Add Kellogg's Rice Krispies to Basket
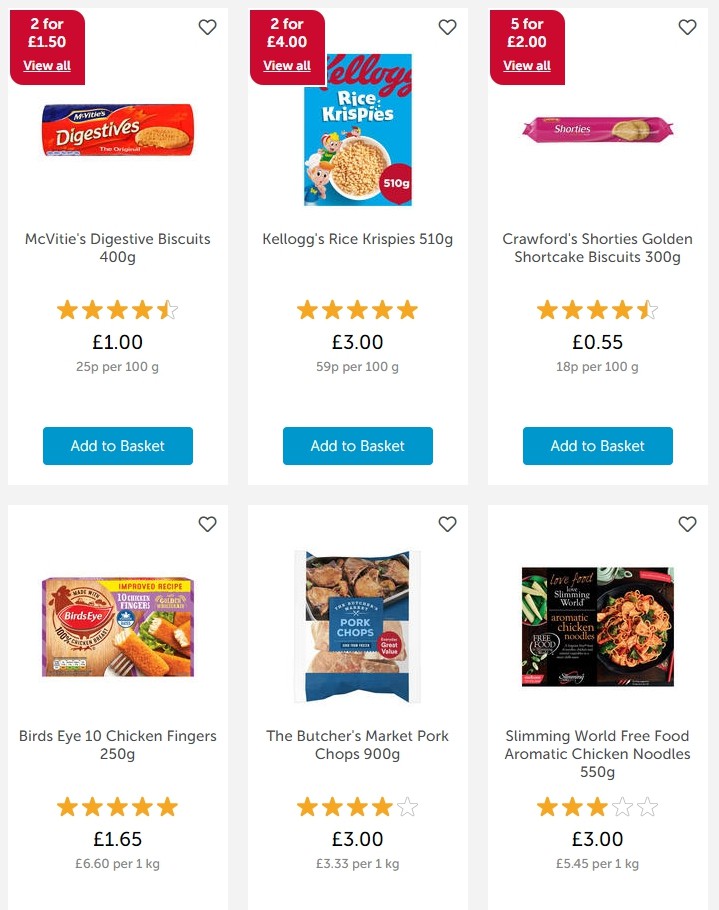The height and width of the screenshot is (910, 719). point(357,446)
